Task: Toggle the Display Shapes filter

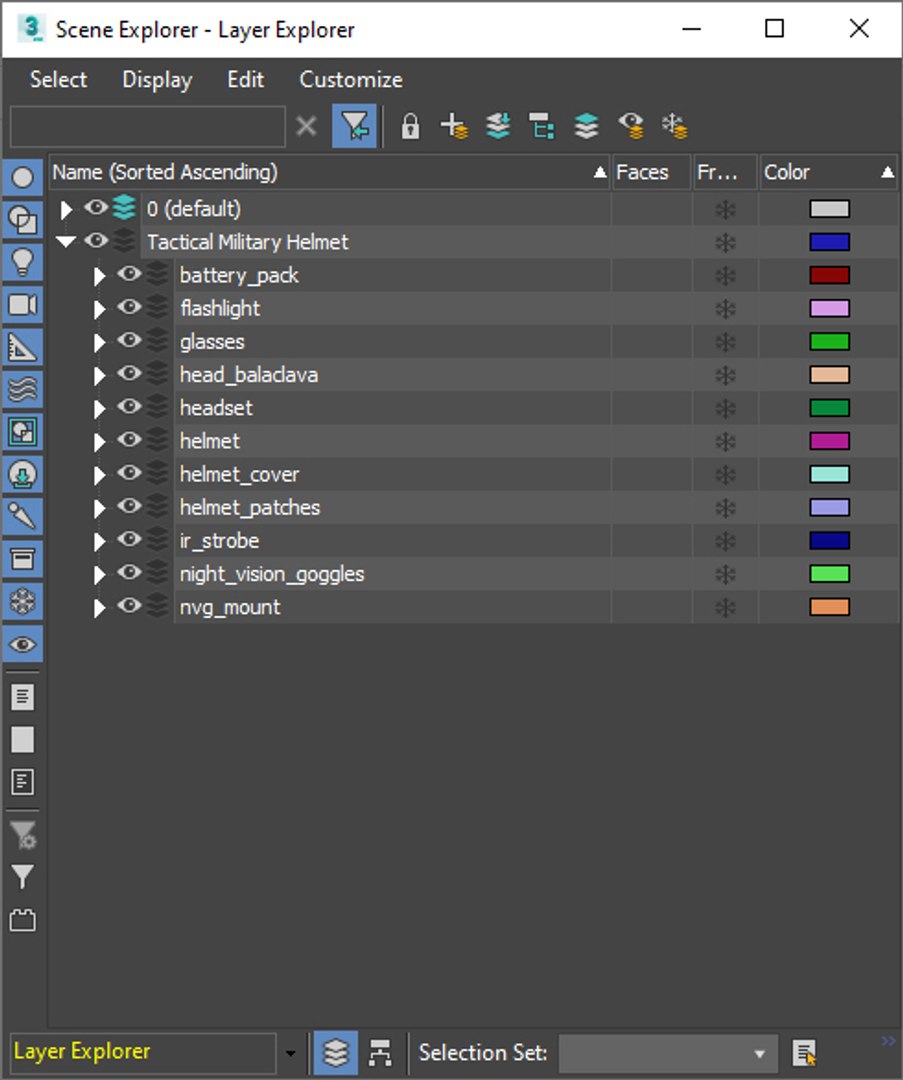Action: coord(23,220)
